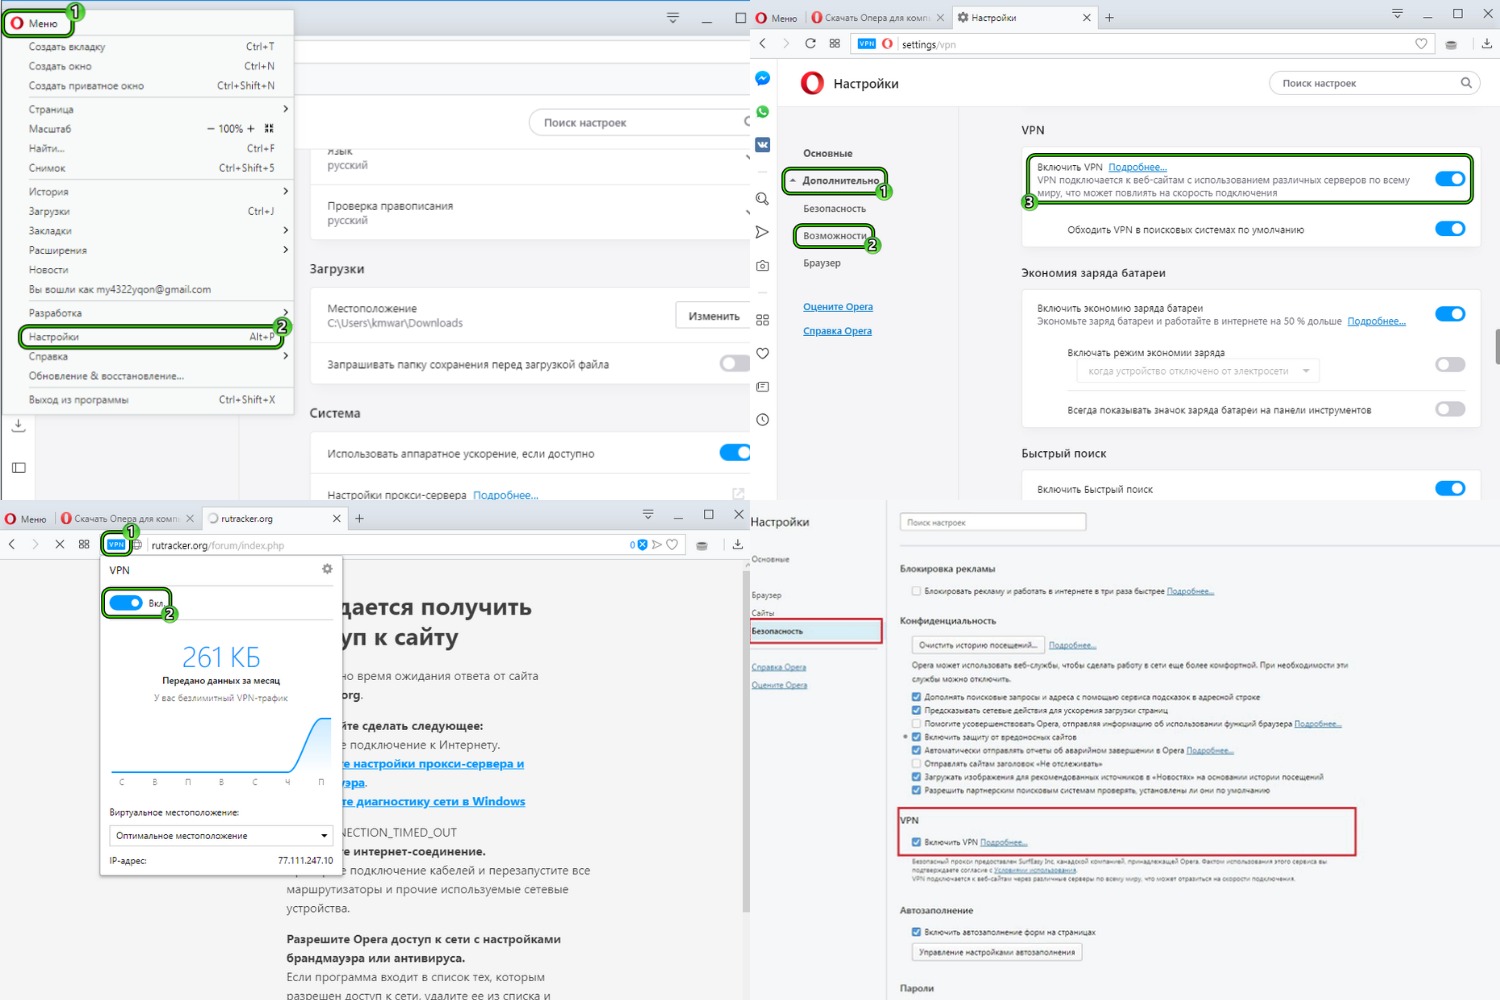Click scrollbar thumb of the VPN settings page
The width and height of the screenshot is (1500, 1000).
(x=1497, y=347)
